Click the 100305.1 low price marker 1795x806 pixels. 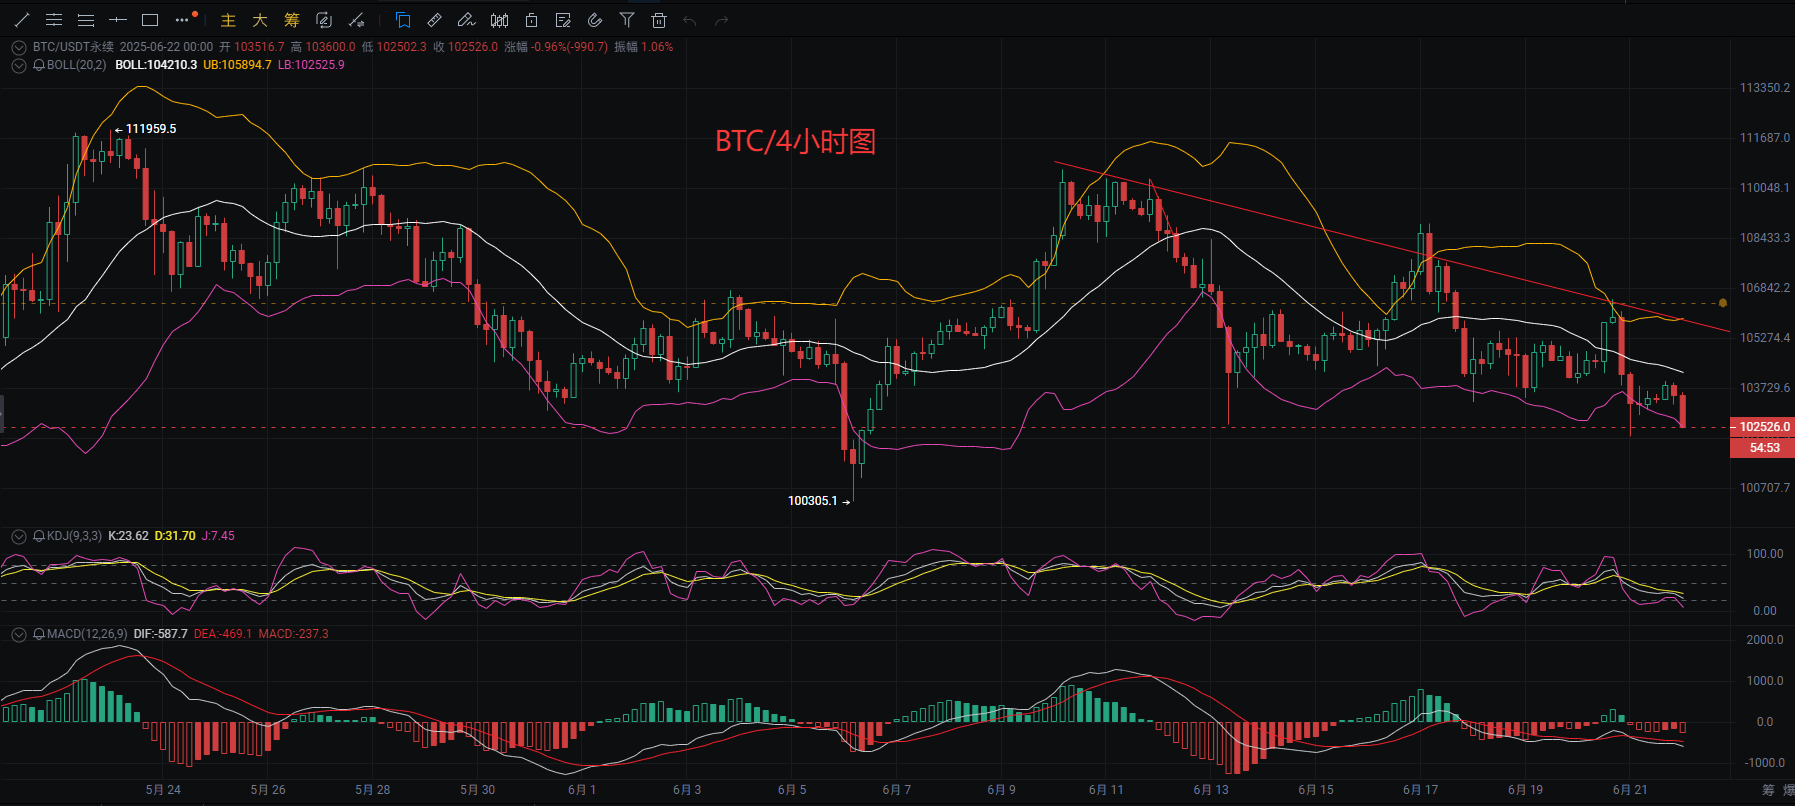pos(812,501)
